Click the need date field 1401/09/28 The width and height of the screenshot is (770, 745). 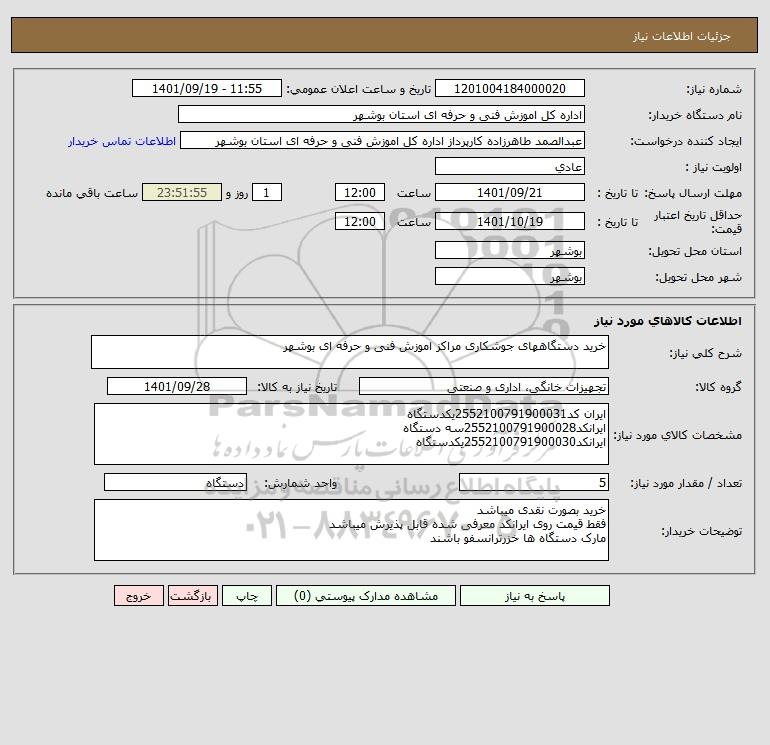point(177,386)
